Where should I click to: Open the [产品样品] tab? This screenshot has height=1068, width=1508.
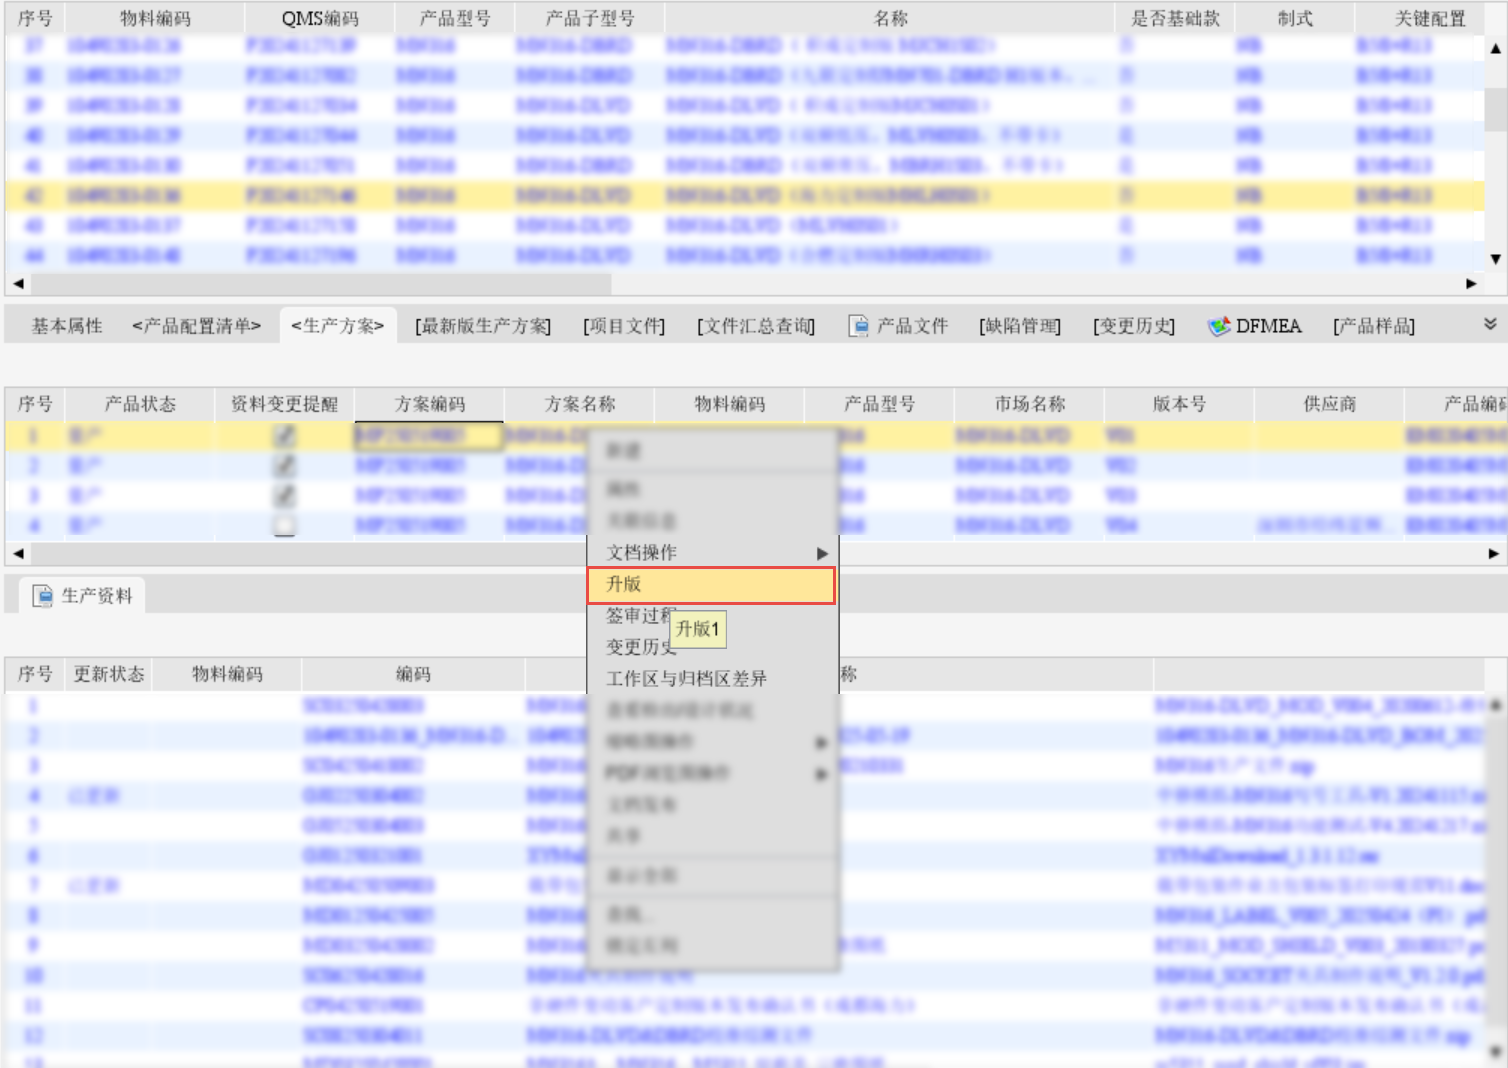1374,326
